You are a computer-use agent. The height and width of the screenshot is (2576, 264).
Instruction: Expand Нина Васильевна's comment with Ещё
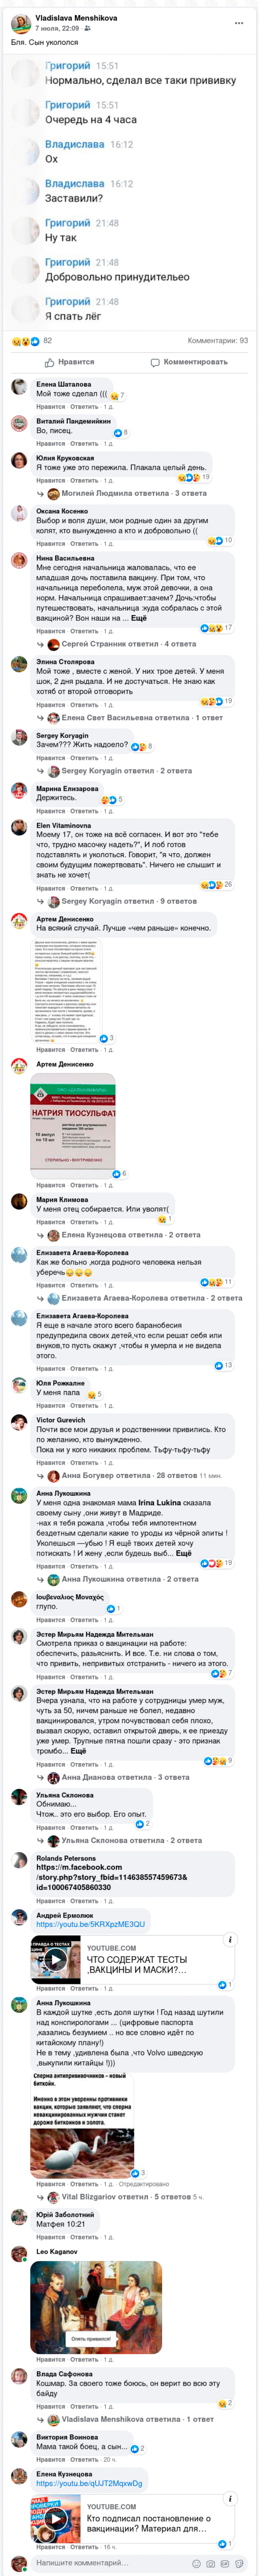(x=139, y=618)
